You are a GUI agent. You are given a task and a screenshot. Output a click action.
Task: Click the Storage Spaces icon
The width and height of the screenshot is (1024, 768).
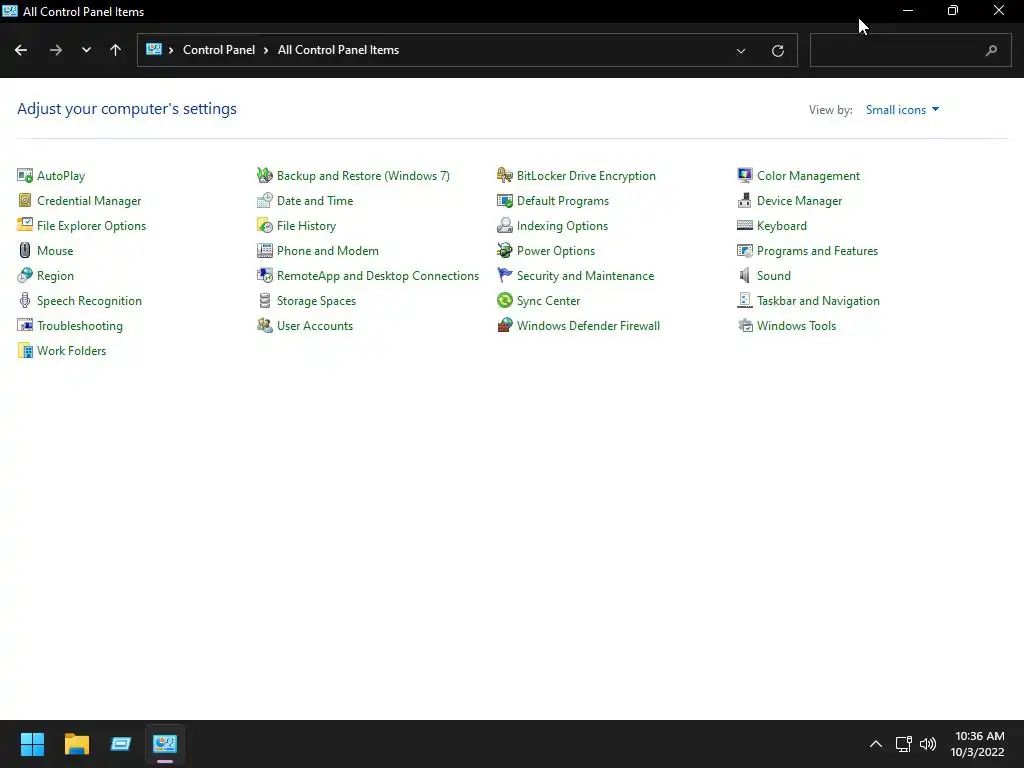click(264, 300)
